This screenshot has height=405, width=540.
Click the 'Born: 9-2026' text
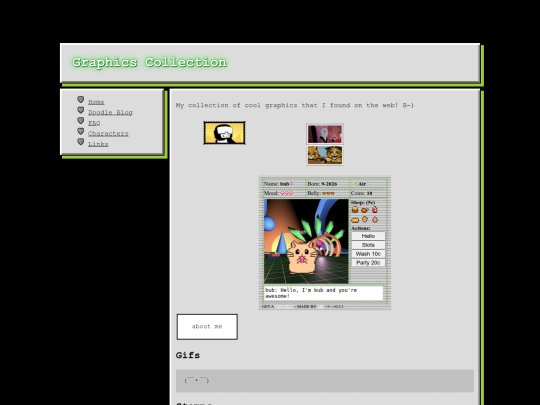(322, 184)
